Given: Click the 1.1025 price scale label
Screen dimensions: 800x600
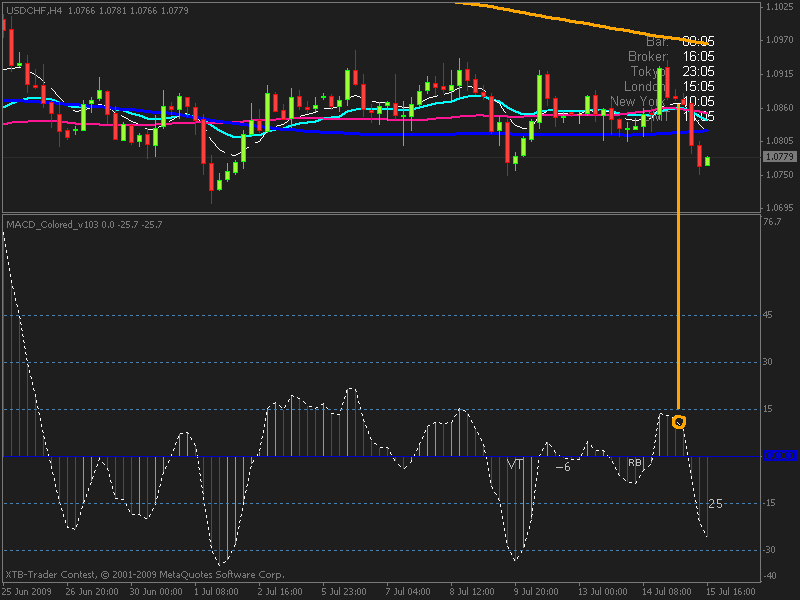Looking at the screenshot, I should [x=780, y=7].
